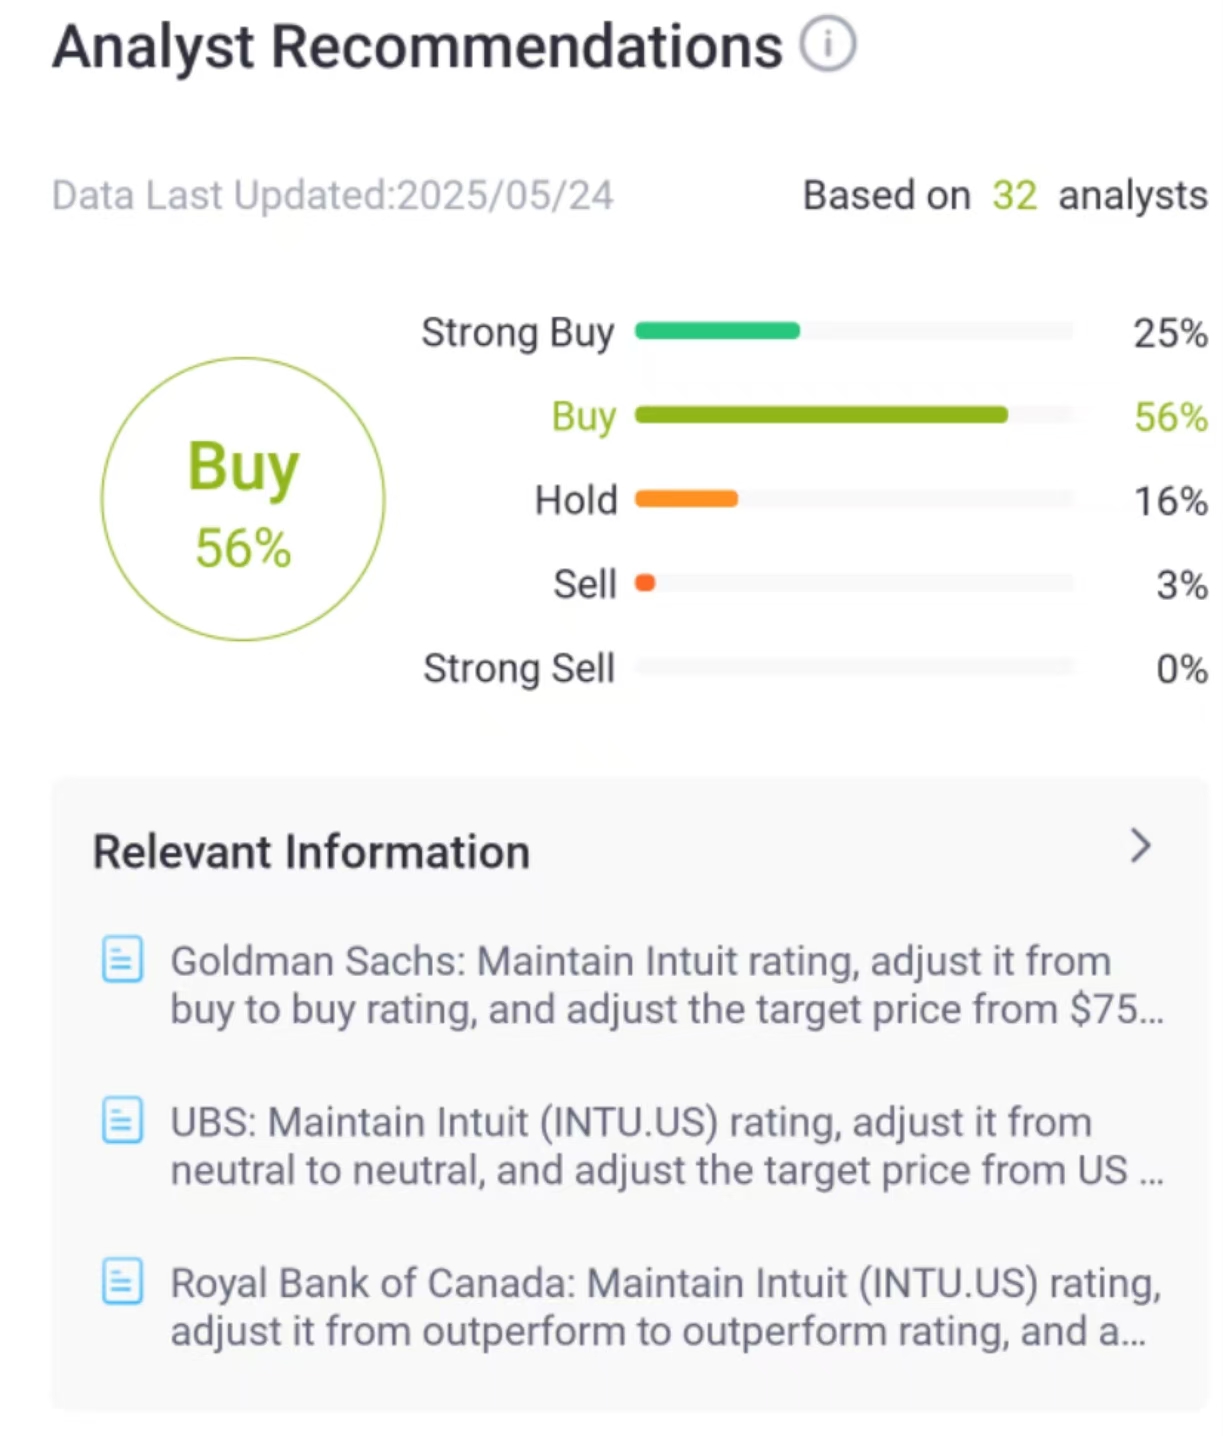Click the Buy rating progress bar

coord(821,415)
